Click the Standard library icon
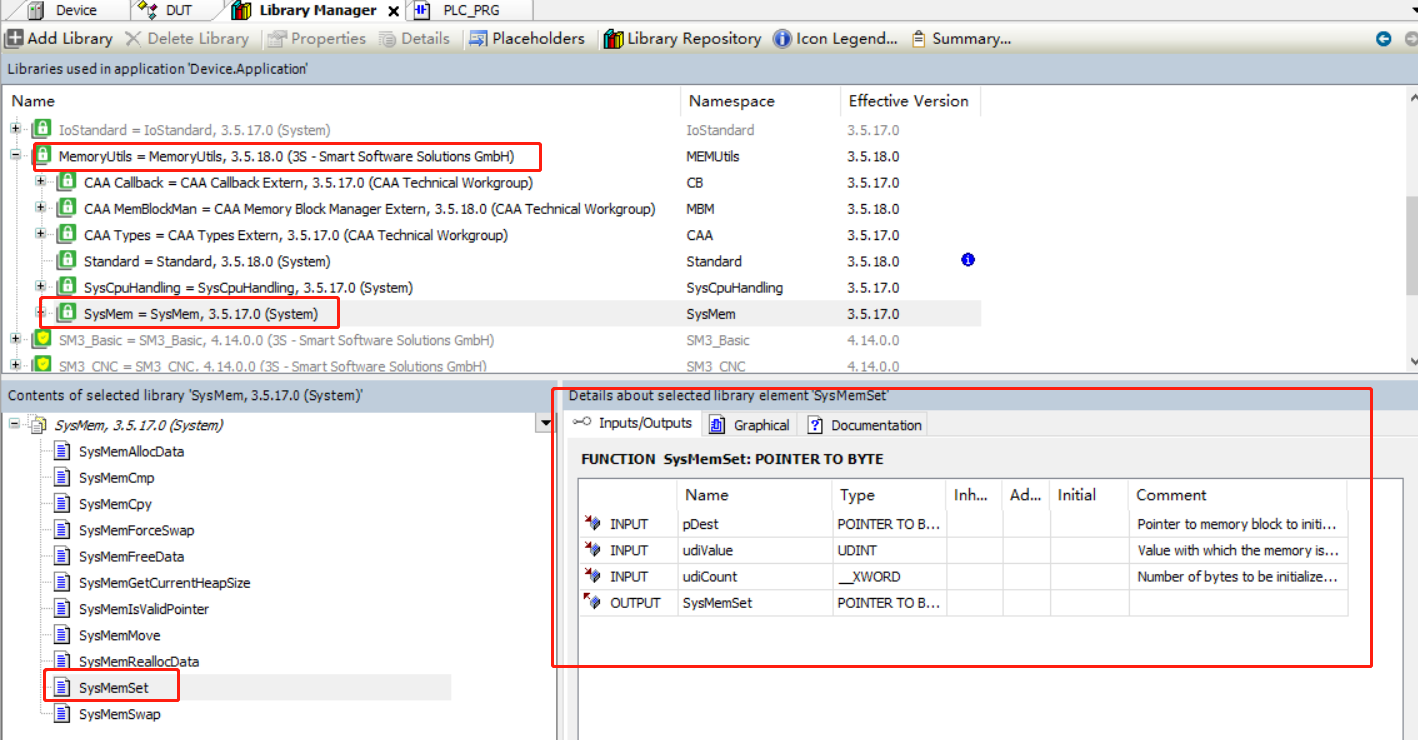This screenshot has height=740, width=1418. [67, 260]
